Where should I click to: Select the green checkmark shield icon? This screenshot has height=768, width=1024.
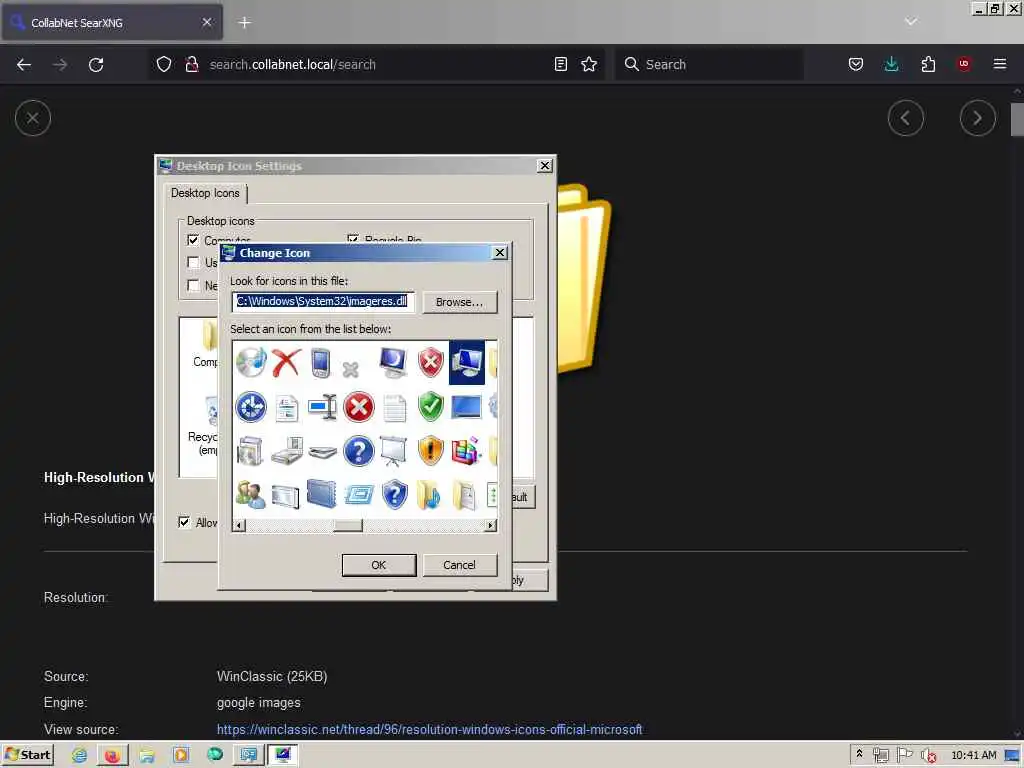(431, 407)
